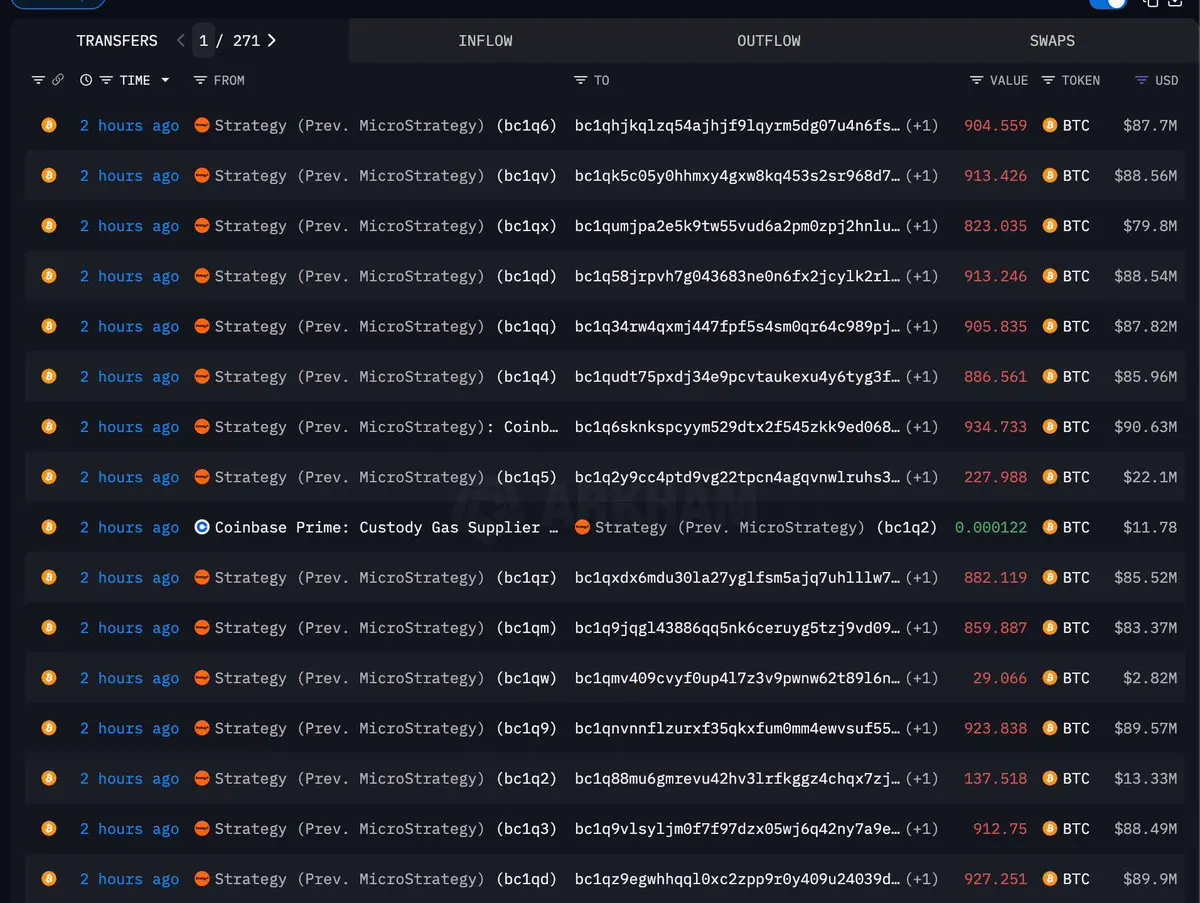Click Strategy logo on the bc1qx sender row
The image size is (1200, 903).
pos(202,225)
